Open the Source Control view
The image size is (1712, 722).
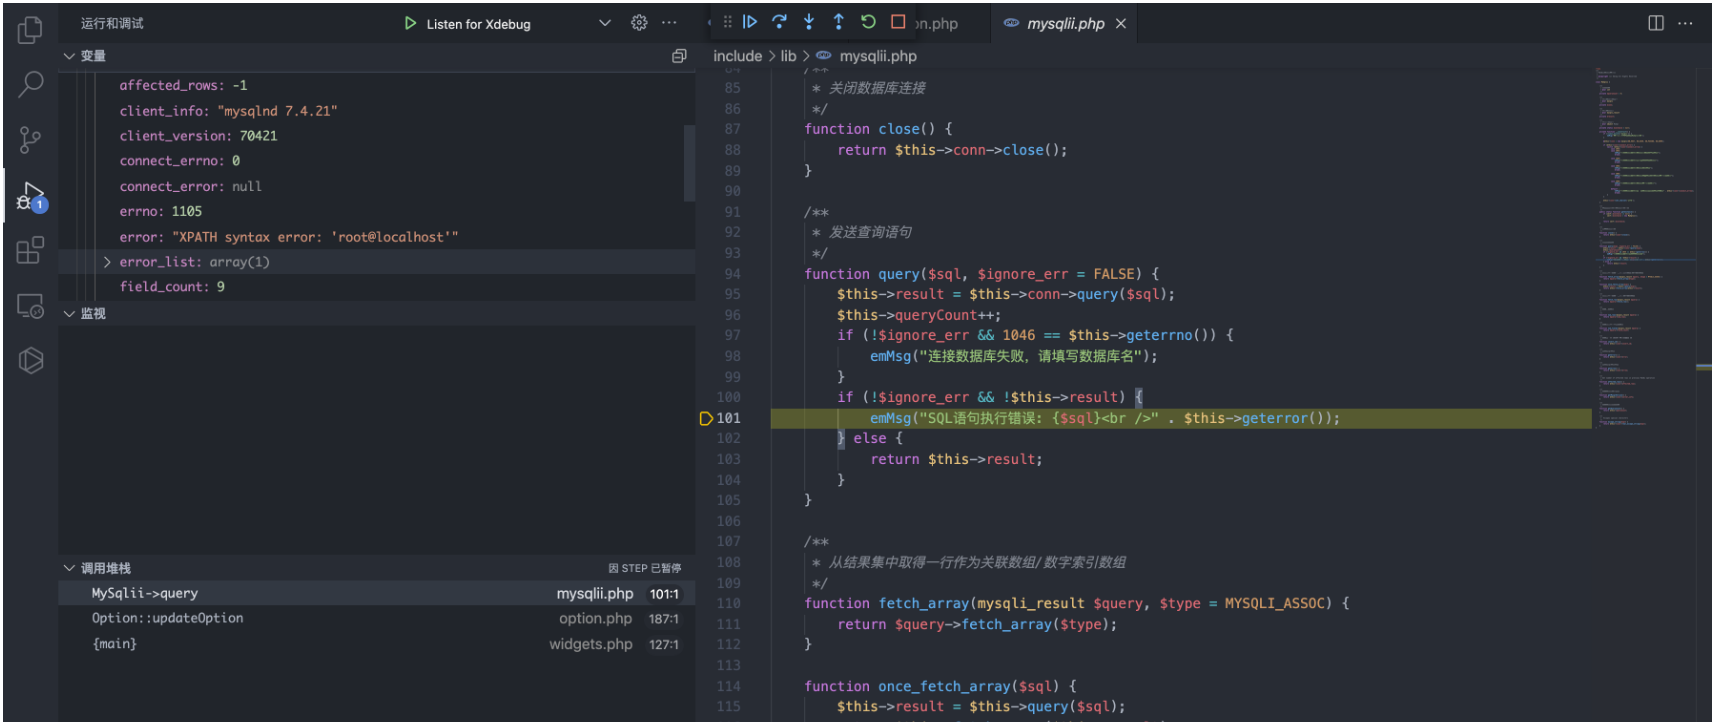[x=30, y=140]
